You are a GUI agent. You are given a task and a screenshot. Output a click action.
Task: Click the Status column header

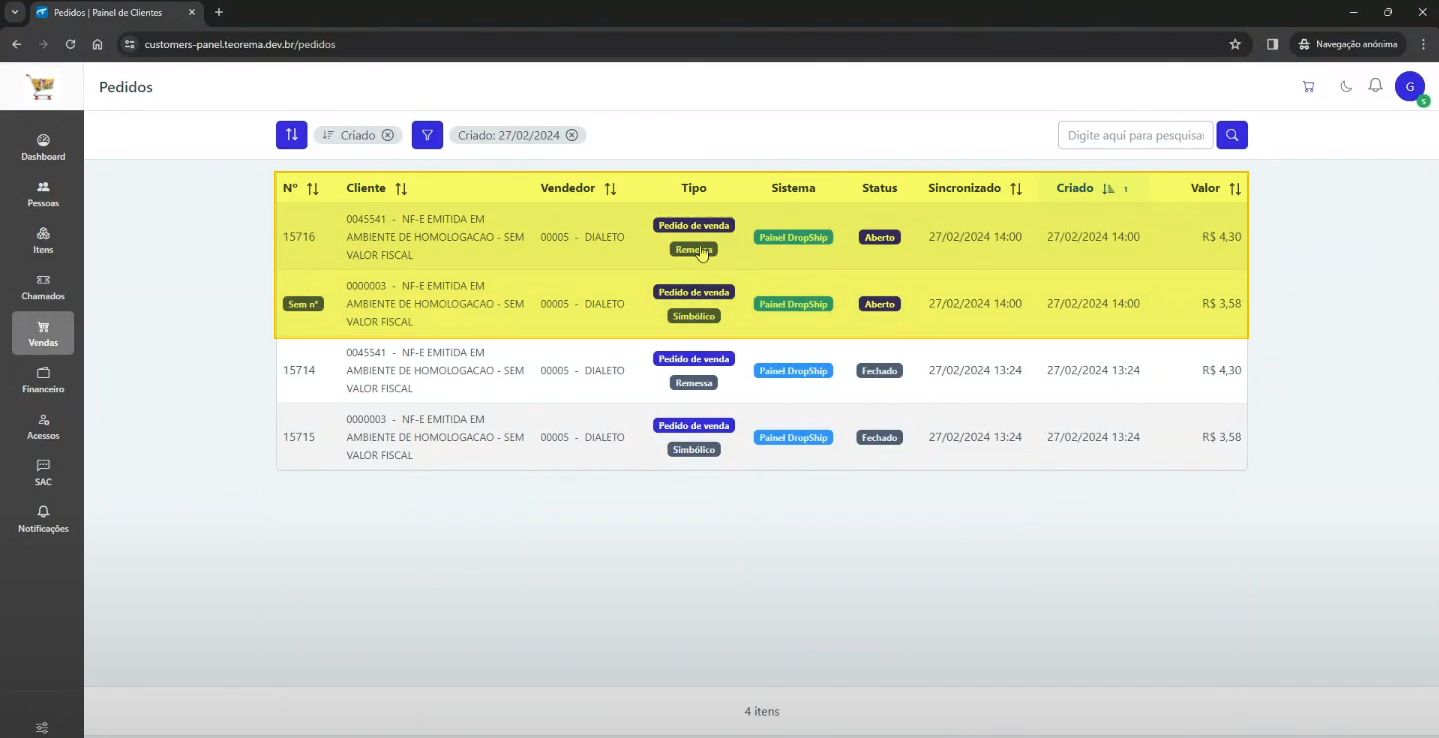879,188
